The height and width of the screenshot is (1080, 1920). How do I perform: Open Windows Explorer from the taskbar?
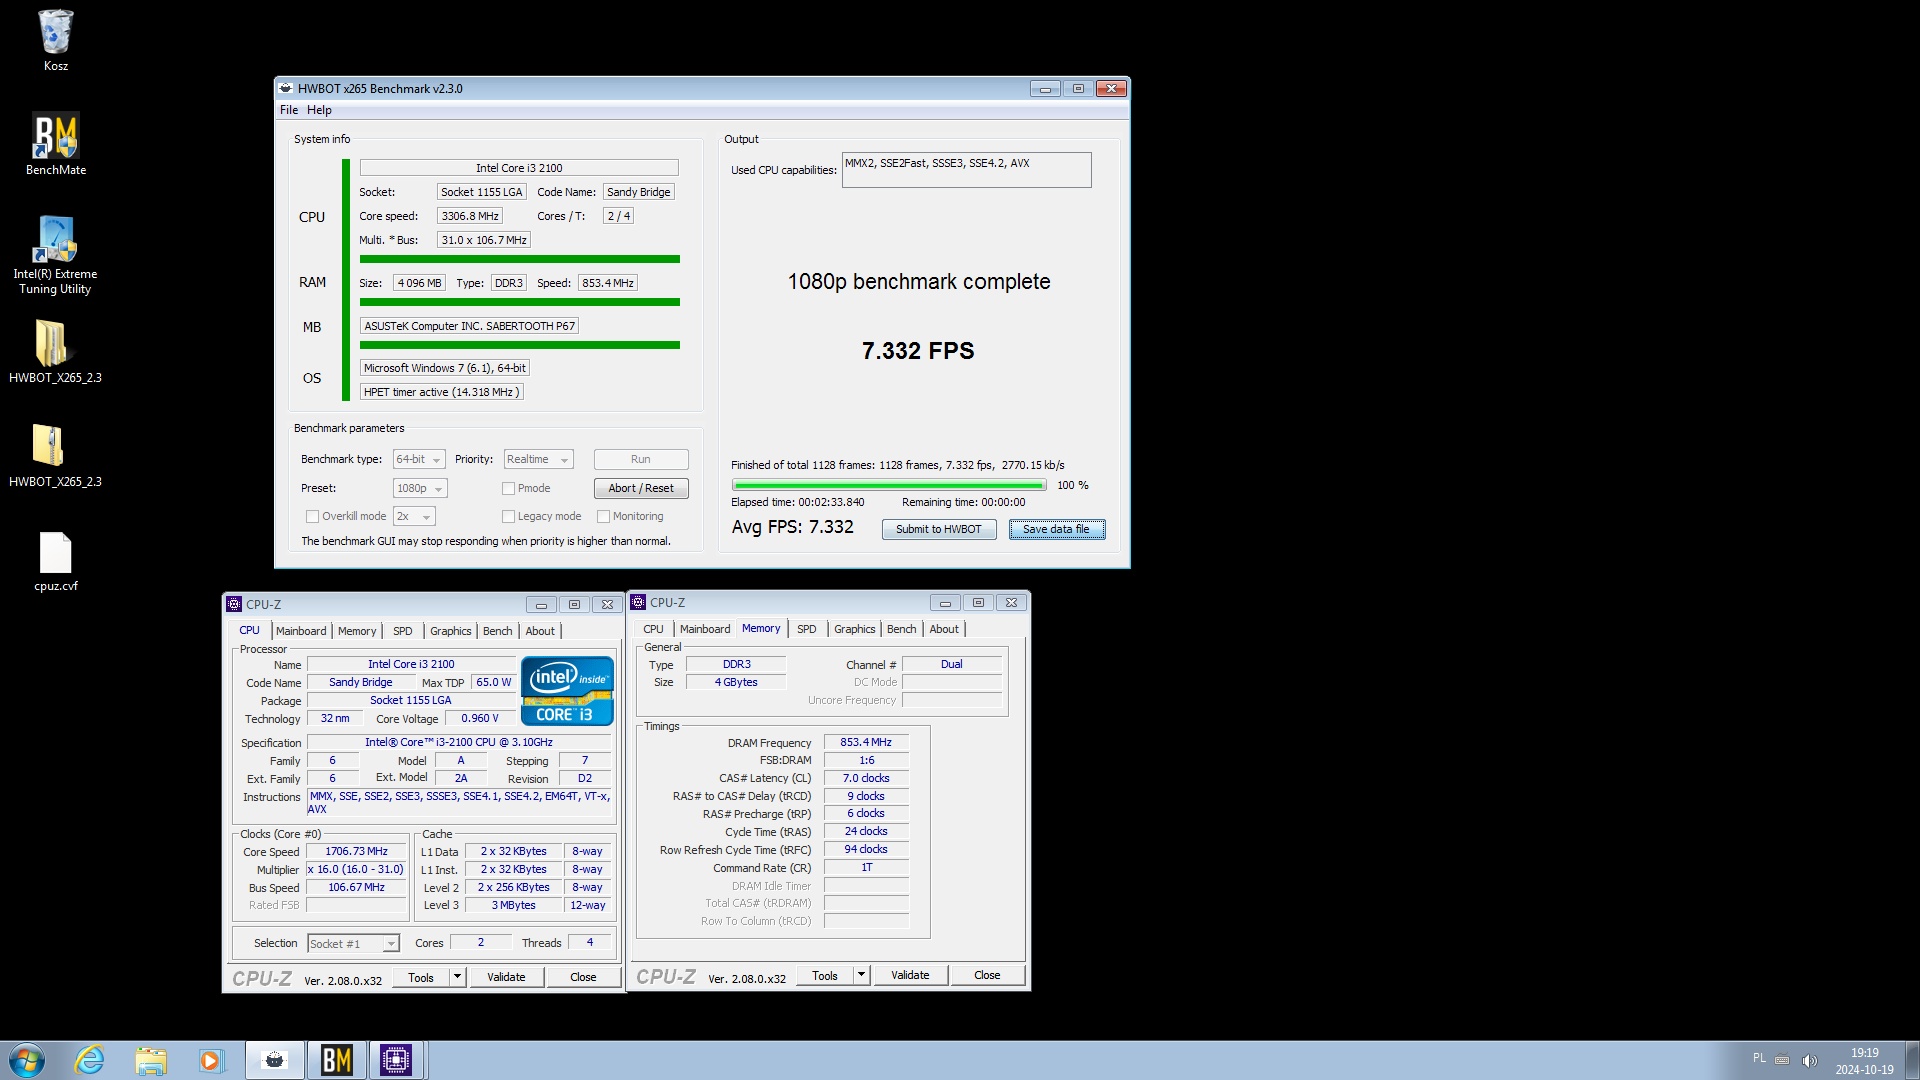tap(151, 1060)
